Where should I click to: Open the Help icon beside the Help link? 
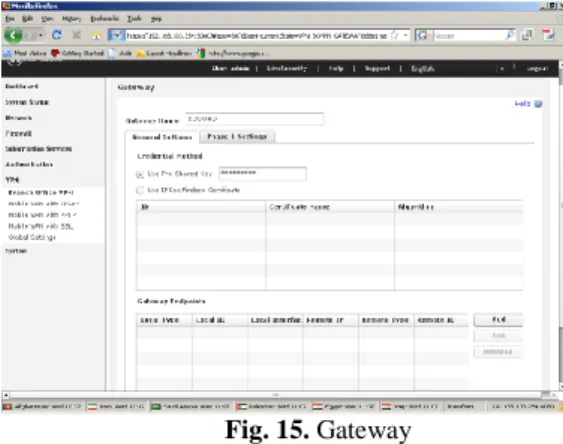point(538,104)
